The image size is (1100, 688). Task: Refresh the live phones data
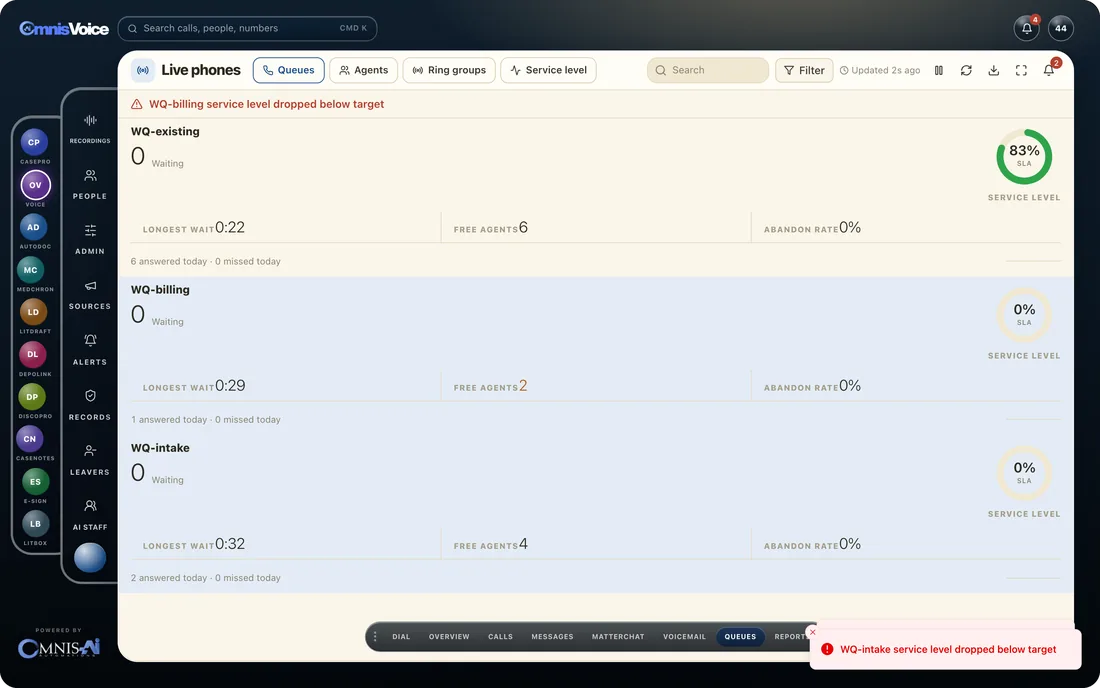coord(966,70)
